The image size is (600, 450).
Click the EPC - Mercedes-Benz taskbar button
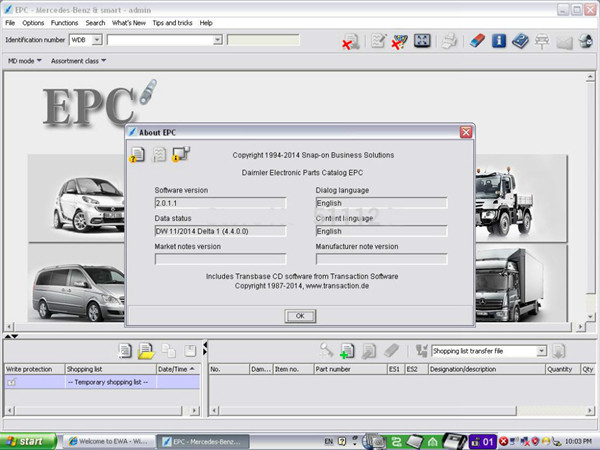[x=203, y=442]
